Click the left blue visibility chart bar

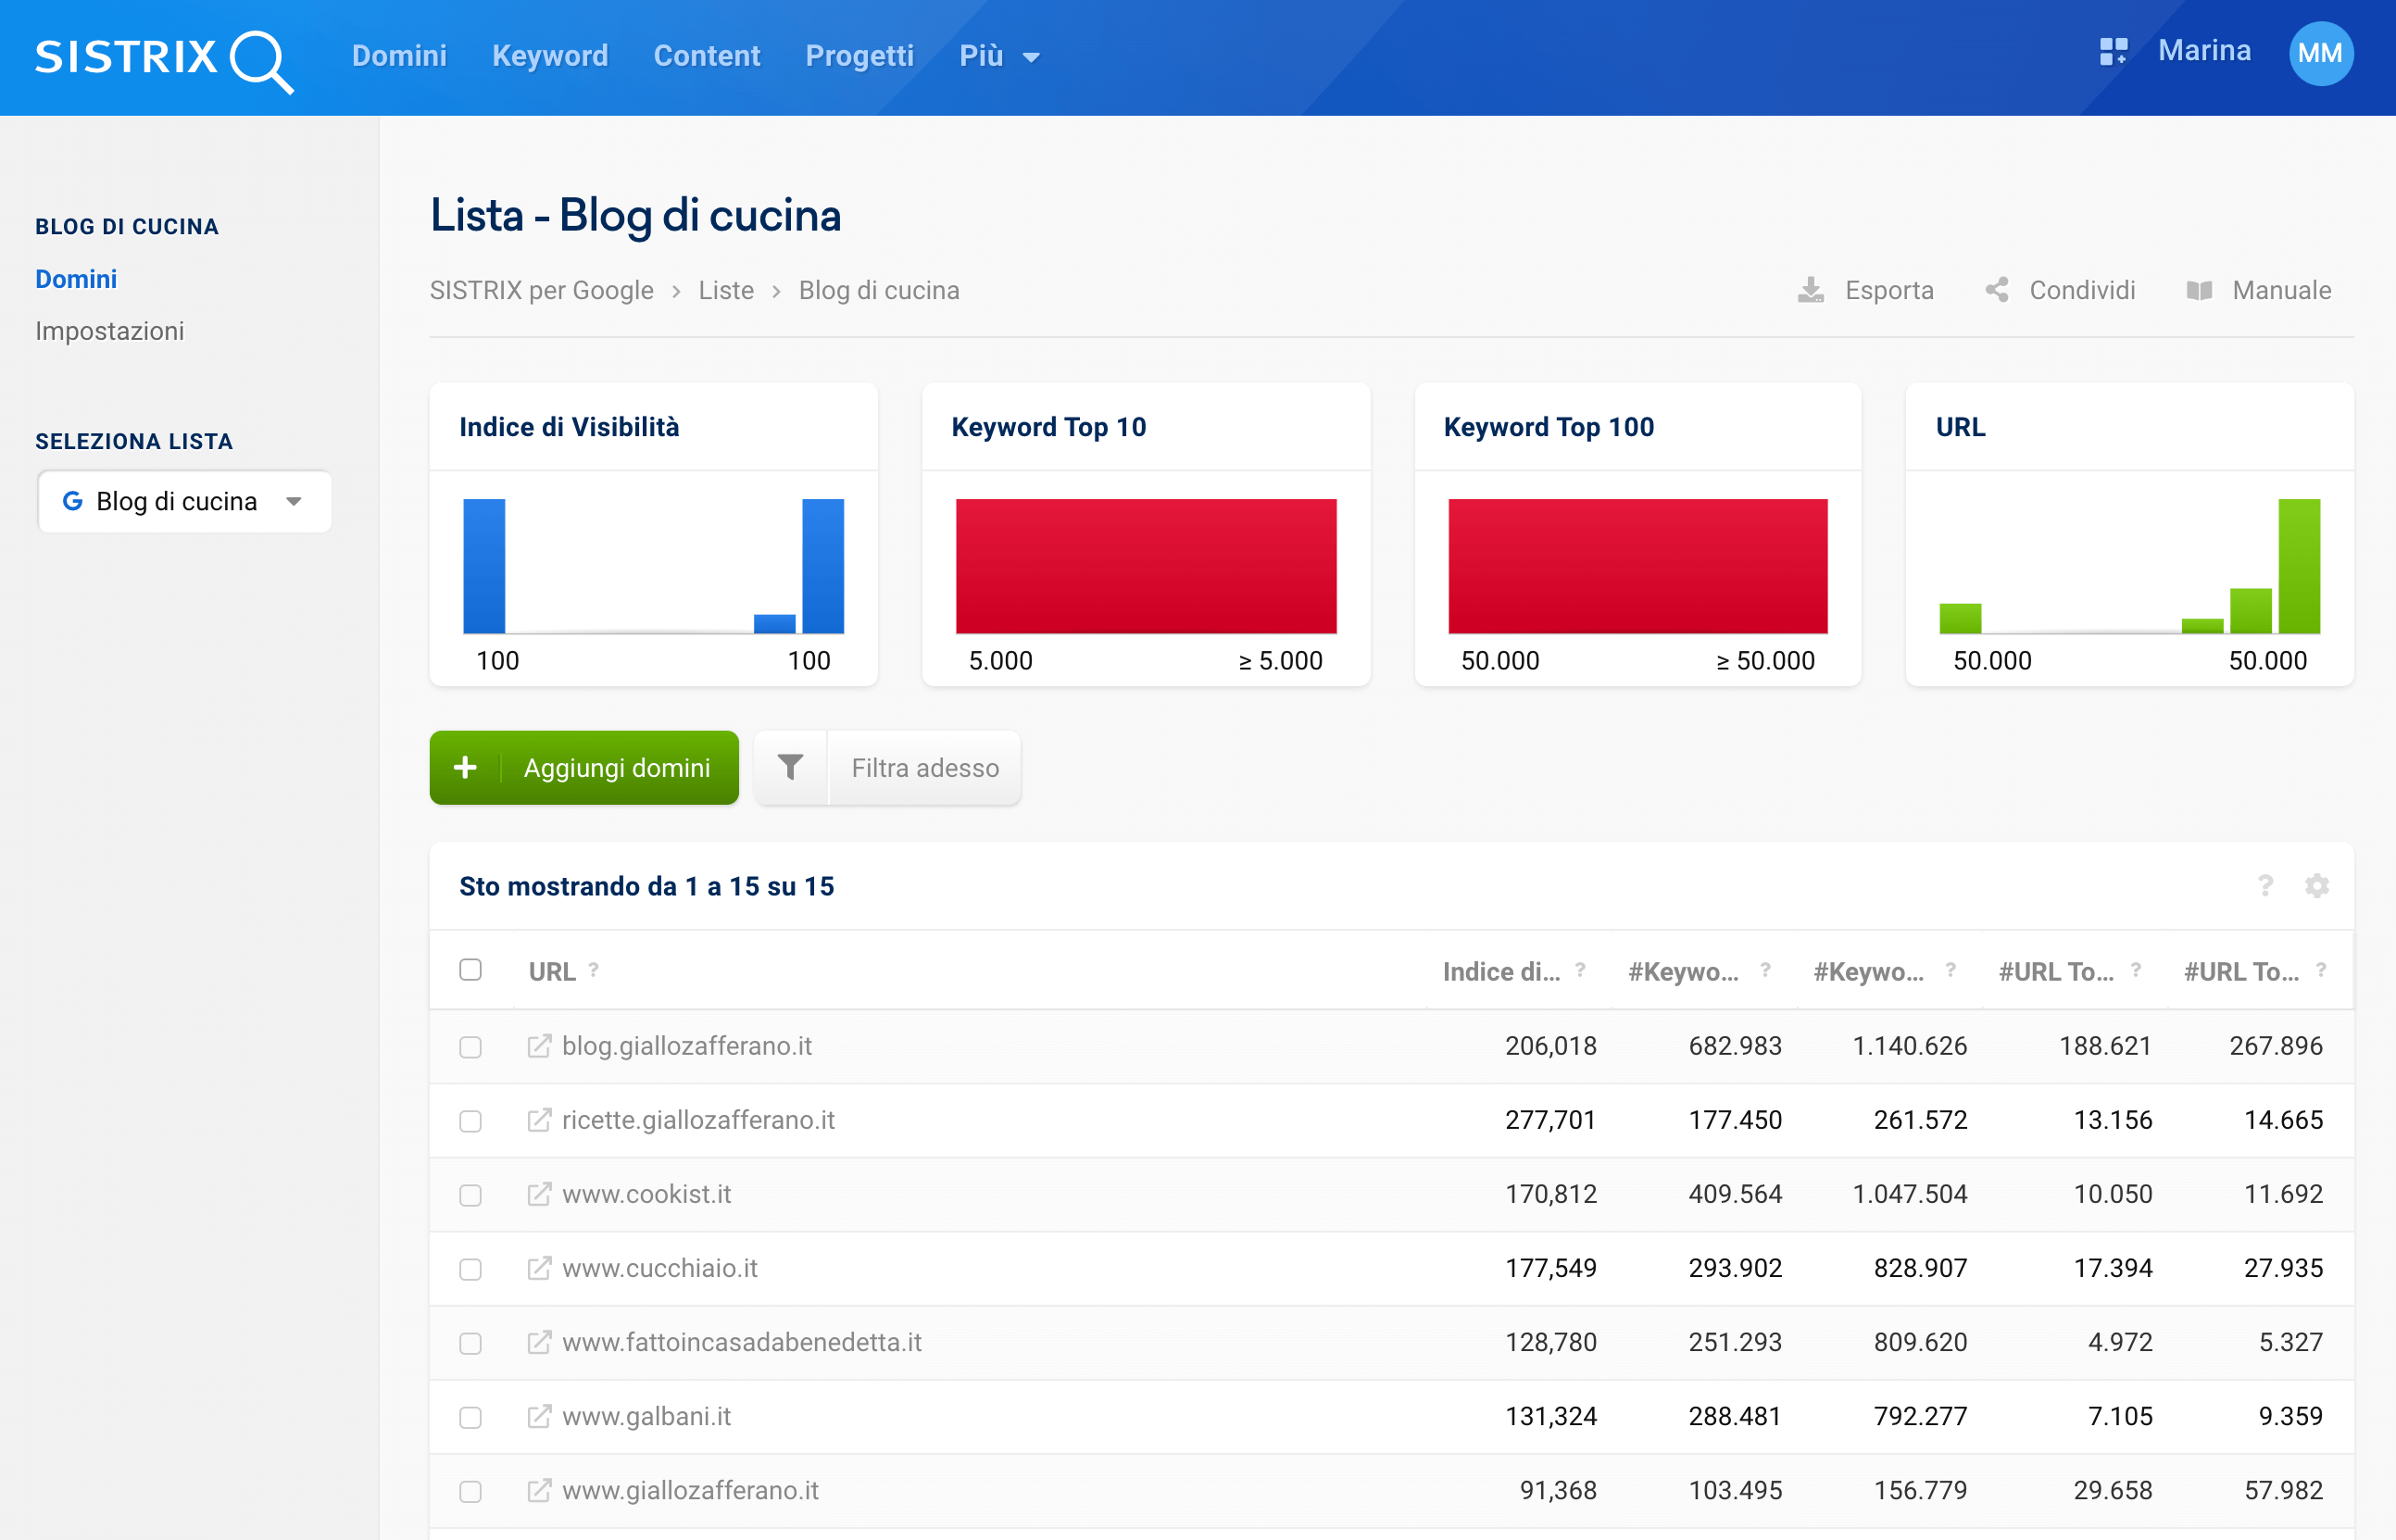click(x=484, y=566)
